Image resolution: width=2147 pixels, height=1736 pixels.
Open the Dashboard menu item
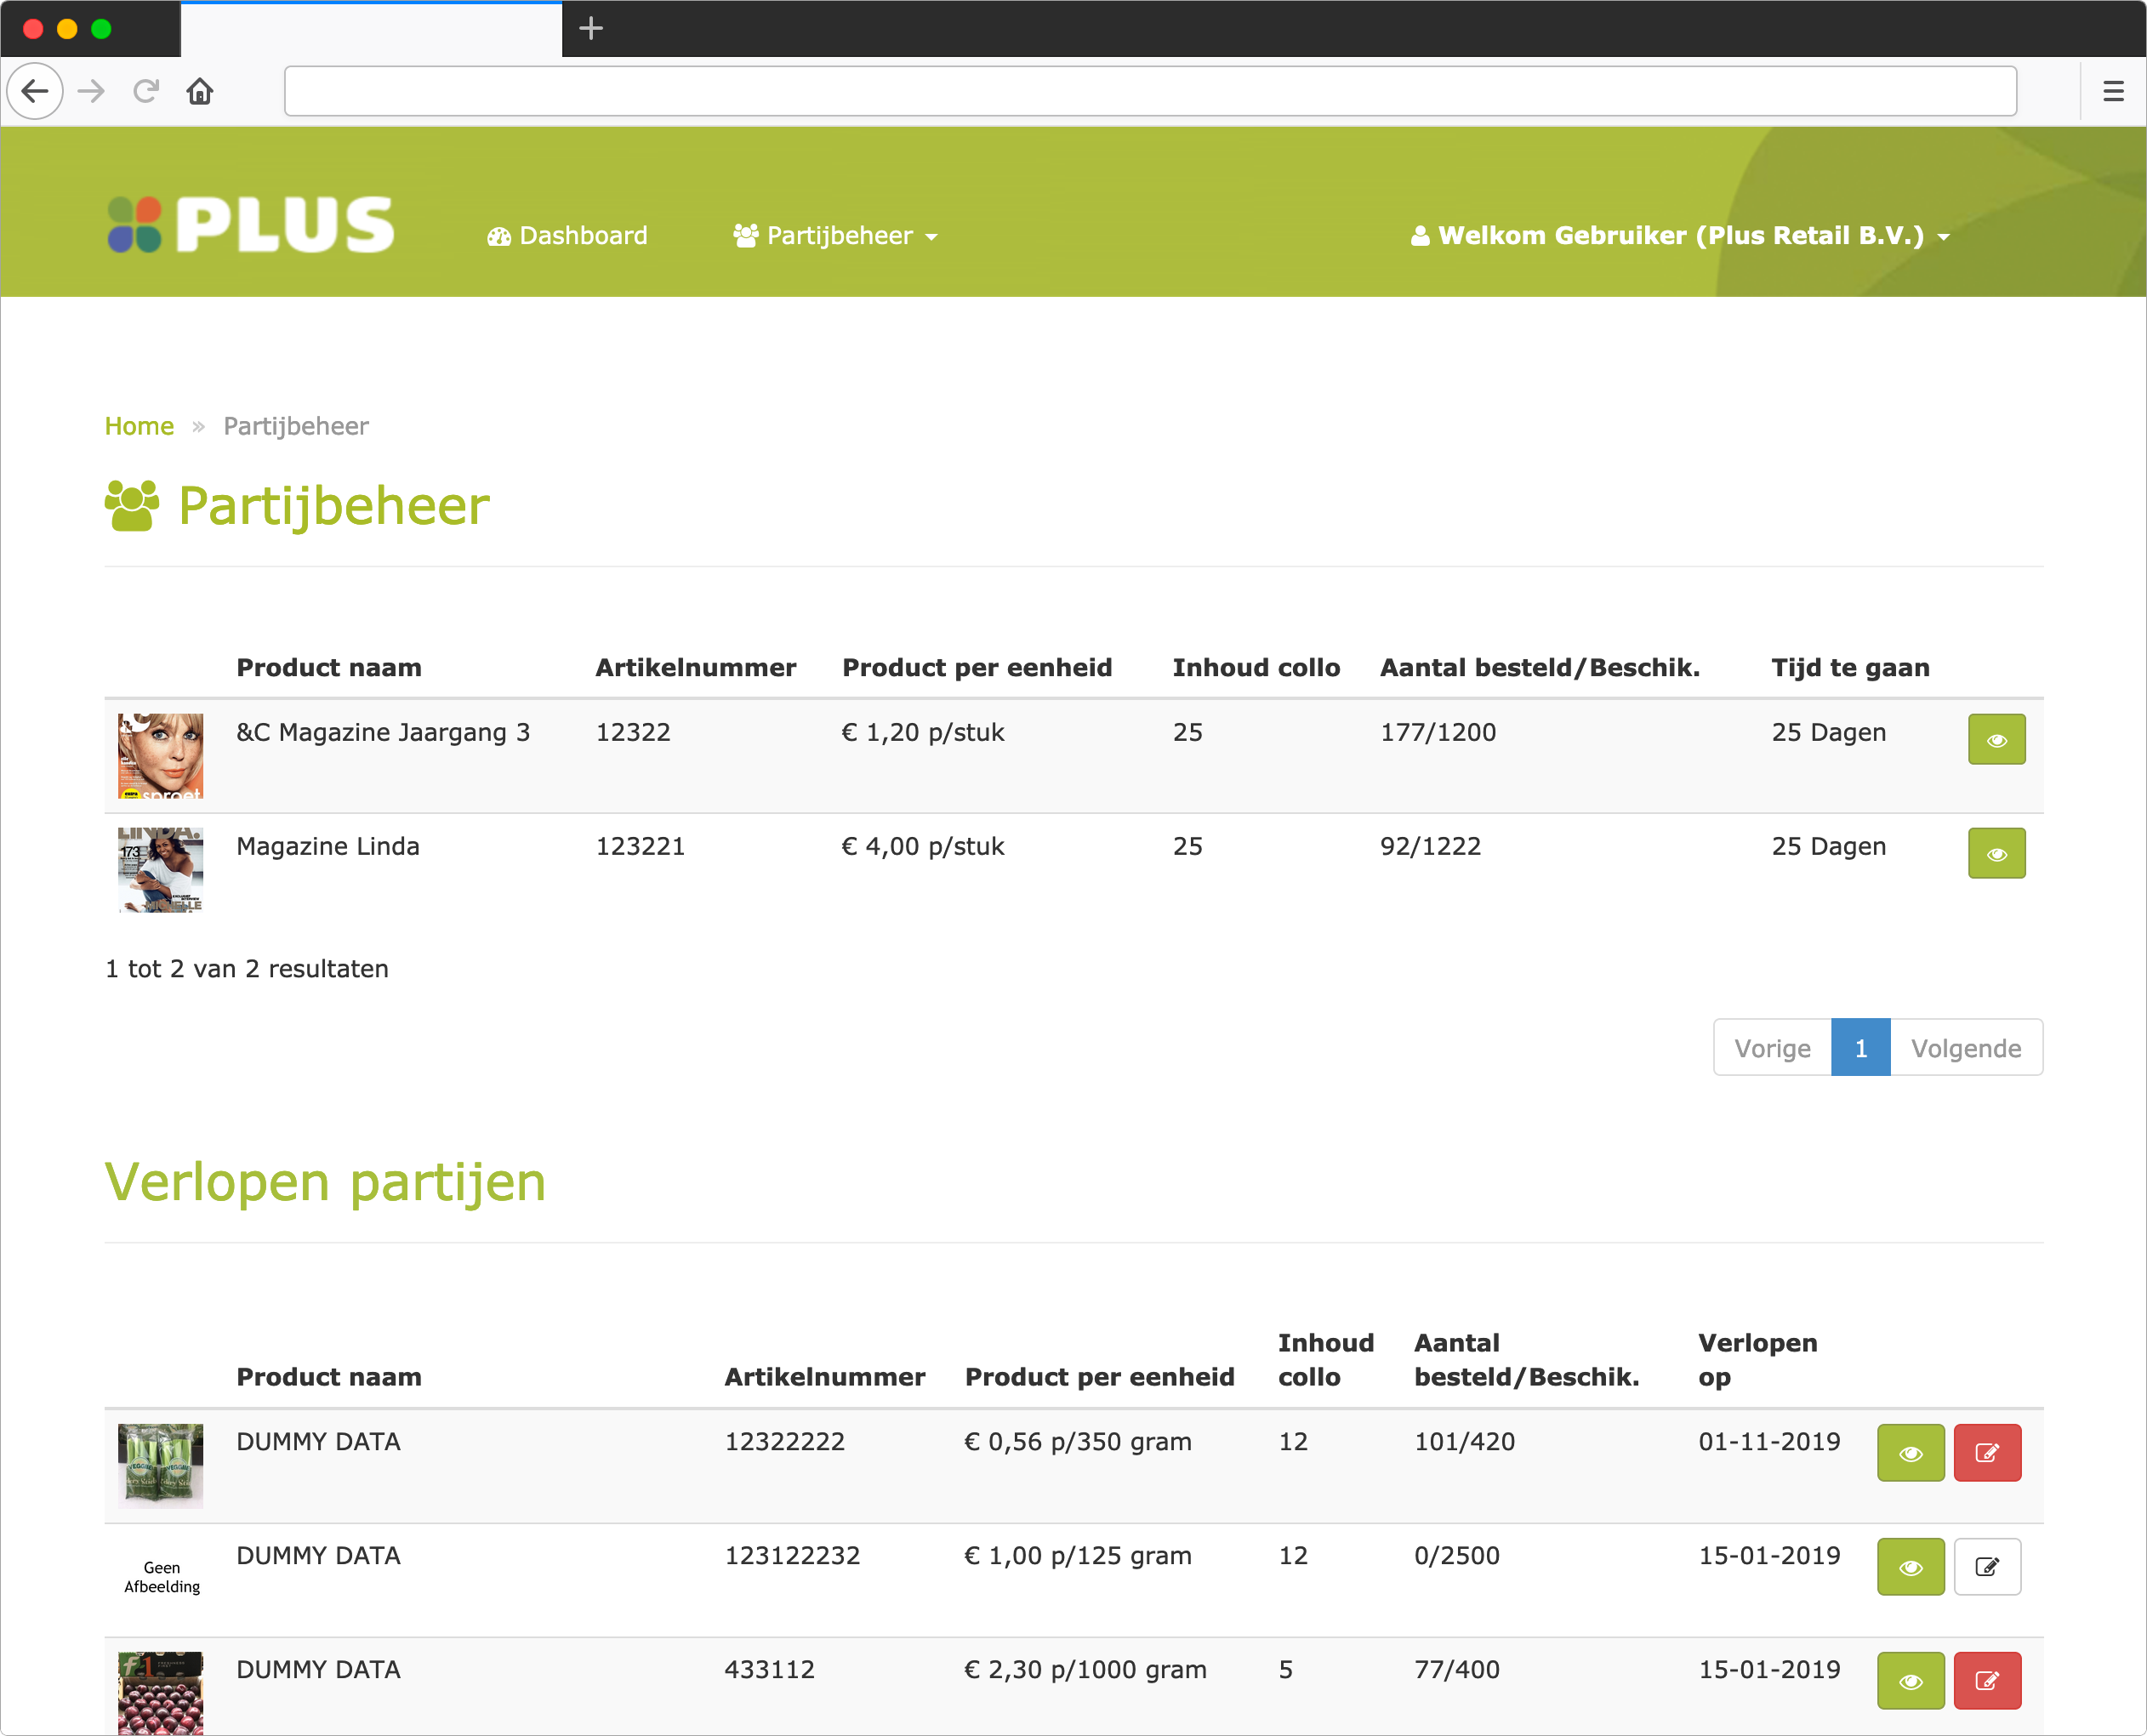pos(567,236)
